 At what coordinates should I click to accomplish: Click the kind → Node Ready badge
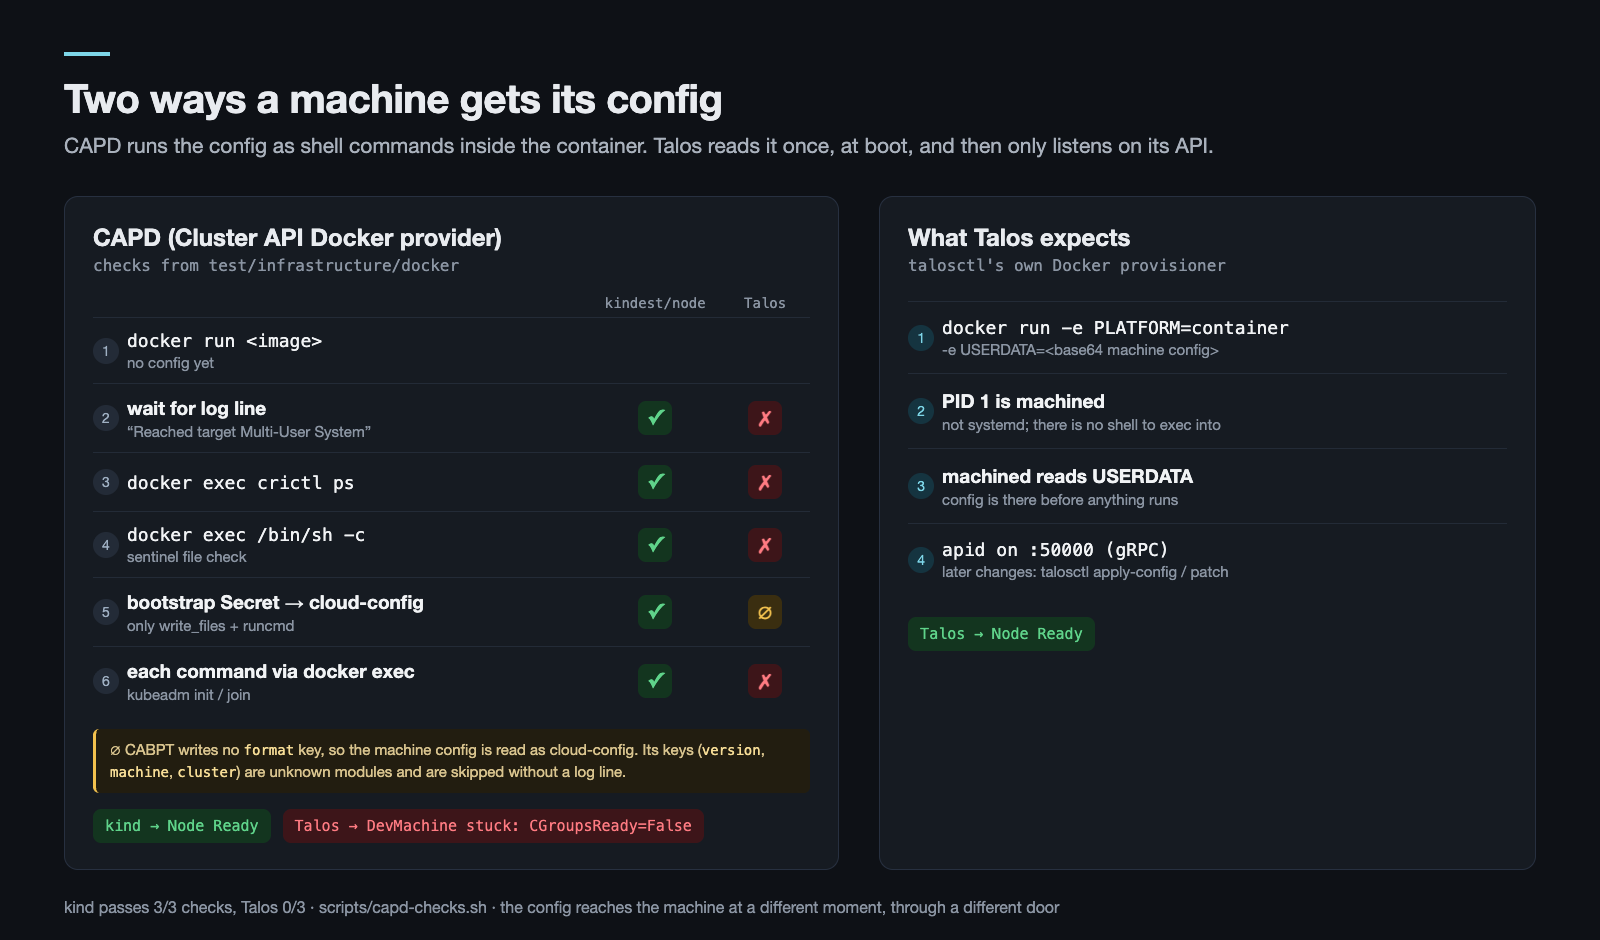pyautogui.click(x=182, y=826)
